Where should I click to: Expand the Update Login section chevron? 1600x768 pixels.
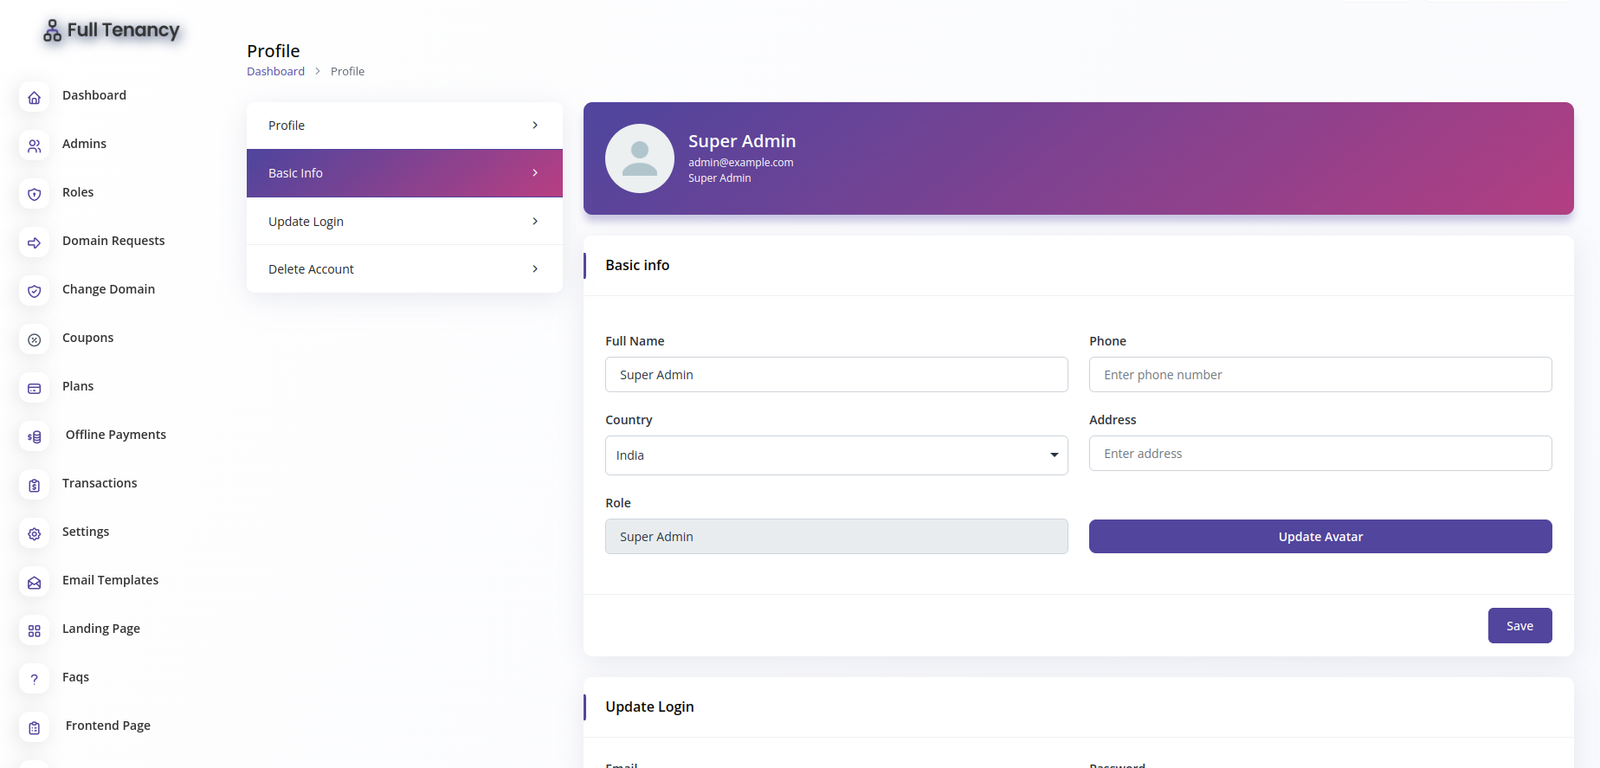[535, 221]
